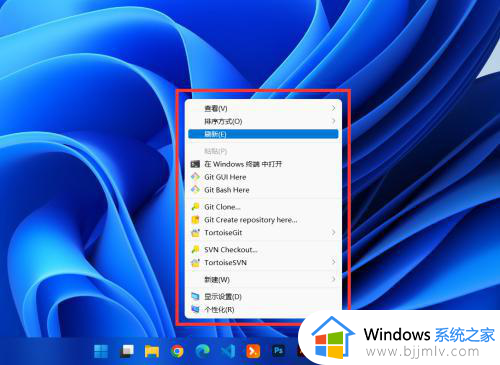The image size is (500, 365).
Task: Click the Git GUI Here icon
Action: tap(195, 177)
